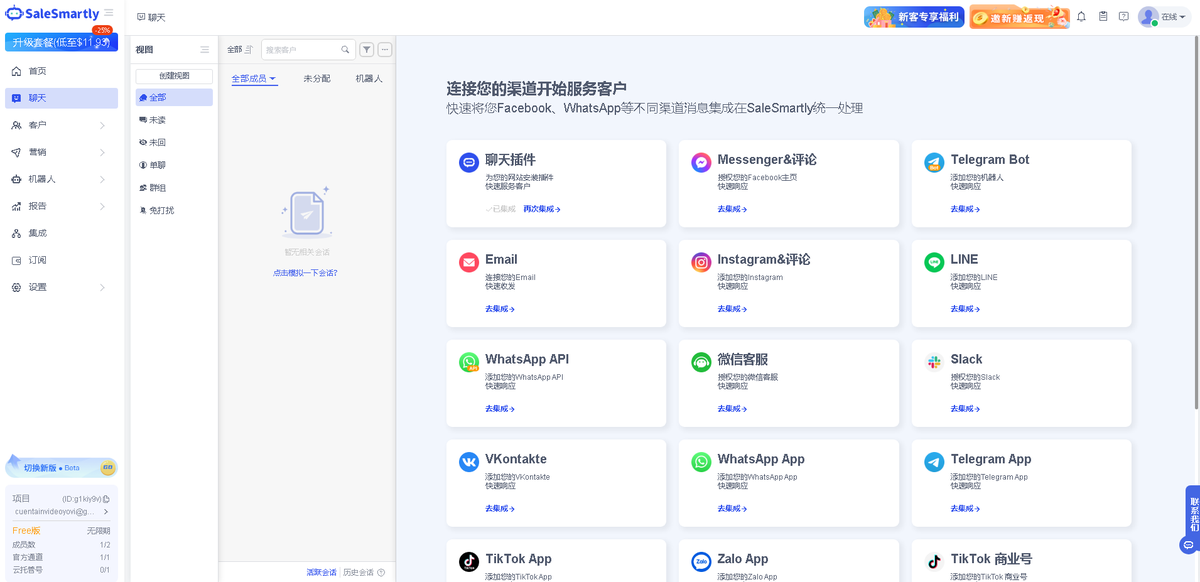Click the VKontakte channel icon
Screen dimensions: 1200x582
click(x=469, y=462)
